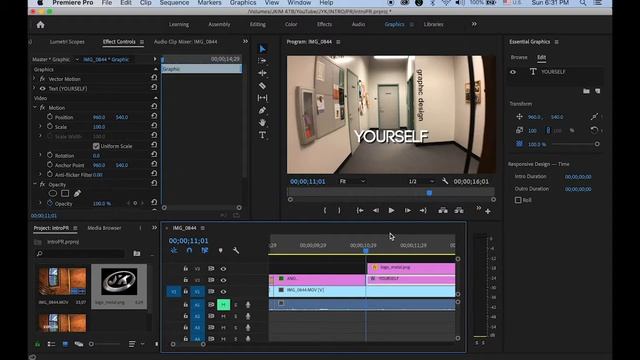This screenshot has width=640, height=360.
Task: Expand the Rotation property
Action: point(40,155)
